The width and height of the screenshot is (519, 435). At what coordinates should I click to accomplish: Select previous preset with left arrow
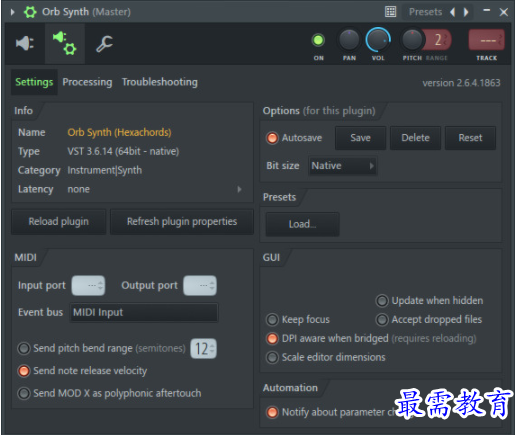[453, 12]
